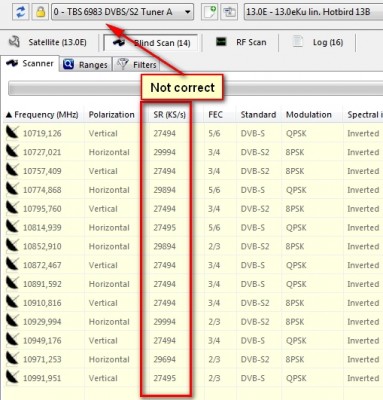Click Inverted cell in 10991,951 row
Screen dimensions: 383x400
click(x=363, y=378)
